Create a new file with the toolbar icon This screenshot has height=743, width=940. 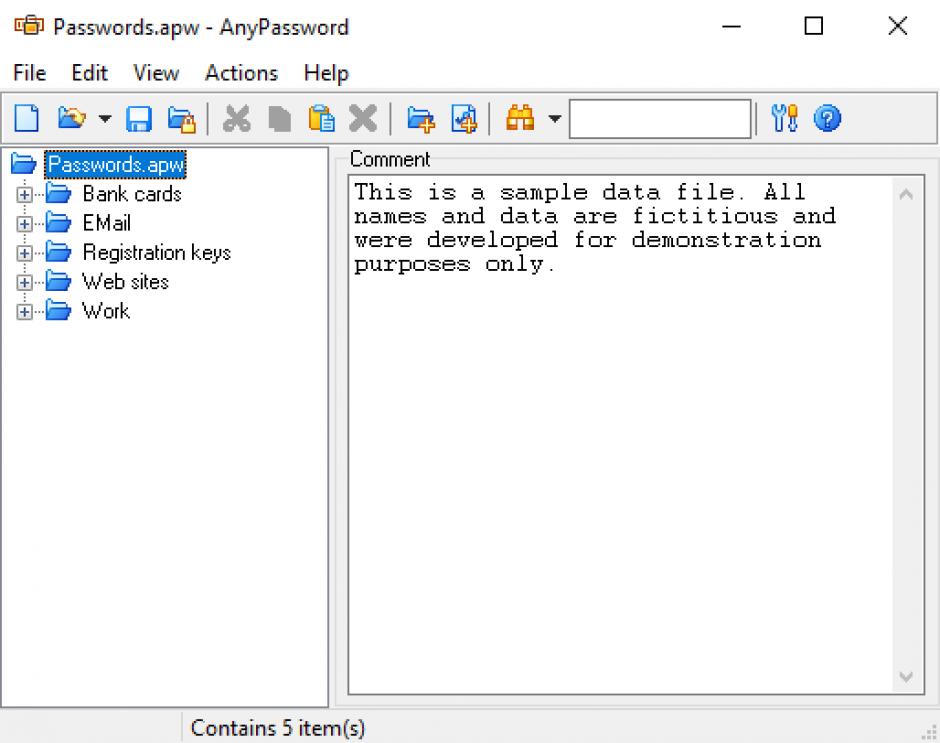(x=26, y=118)
